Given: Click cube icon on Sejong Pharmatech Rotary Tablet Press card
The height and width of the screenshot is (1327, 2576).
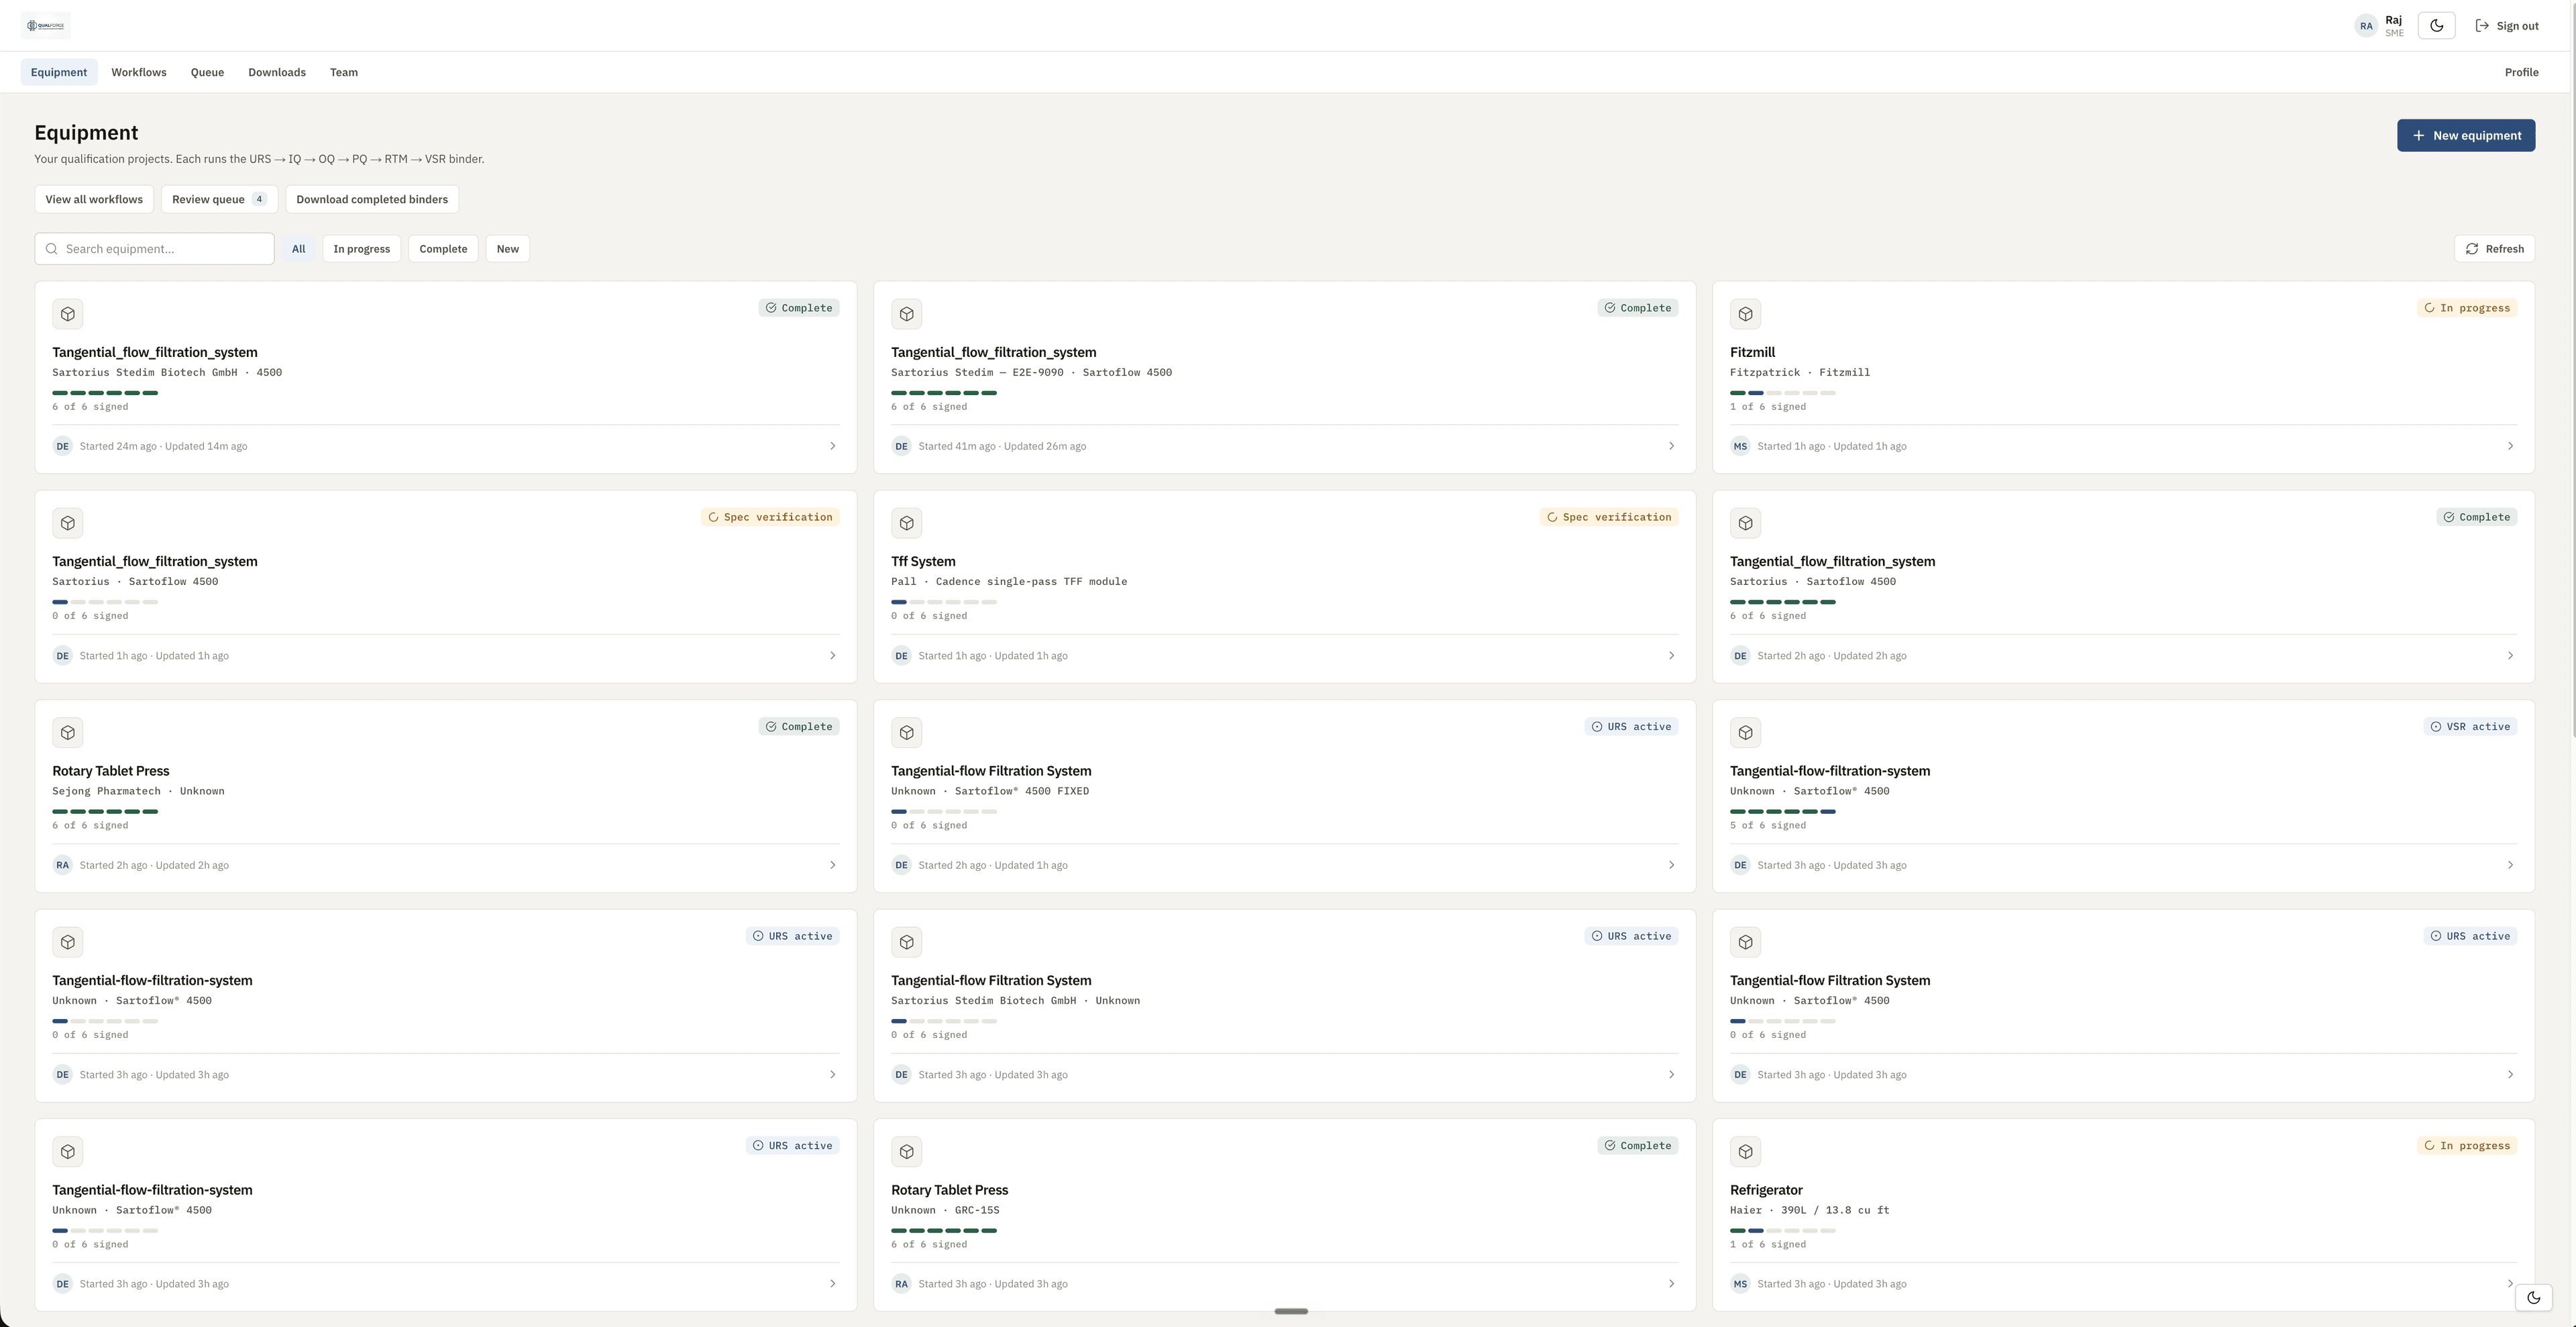Looking at the screenshot, I should click(68, 733).
